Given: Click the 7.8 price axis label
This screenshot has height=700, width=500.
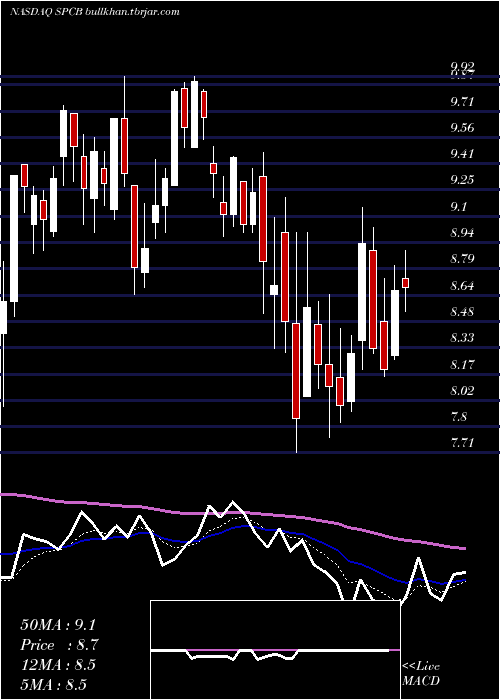Looking at the screenshot, I should pos(459,417).
